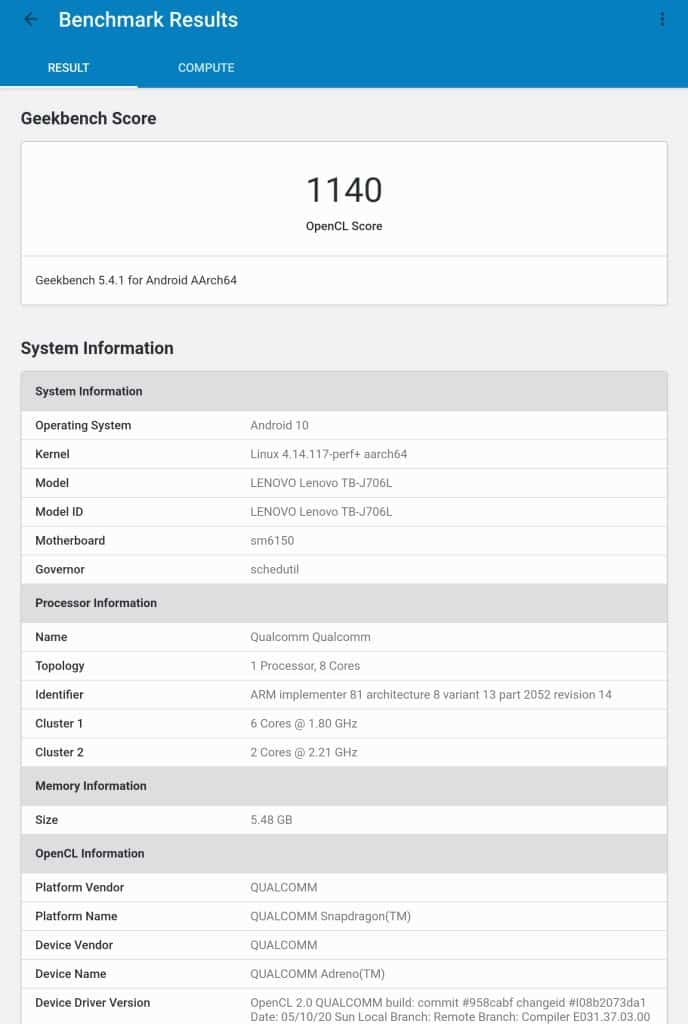Switch to the COMPUTE tab
This screenshot has height=1024, width=688.
pos(206,68)
